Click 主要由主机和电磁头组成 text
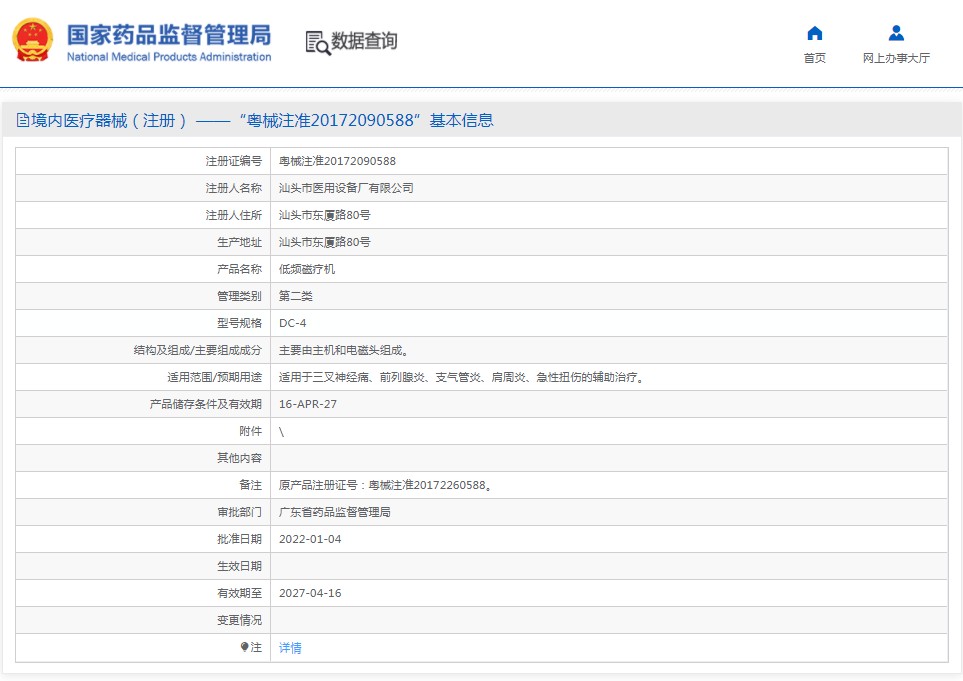Screen dimensions: 963x681 343,350
